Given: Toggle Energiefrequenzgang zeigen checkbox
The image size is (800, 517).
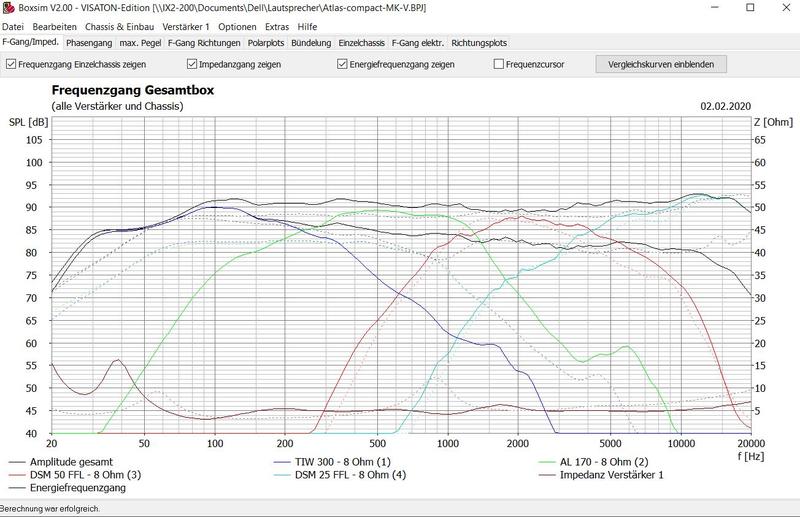Looking at the screenshot, I should [x=396, y=65].
